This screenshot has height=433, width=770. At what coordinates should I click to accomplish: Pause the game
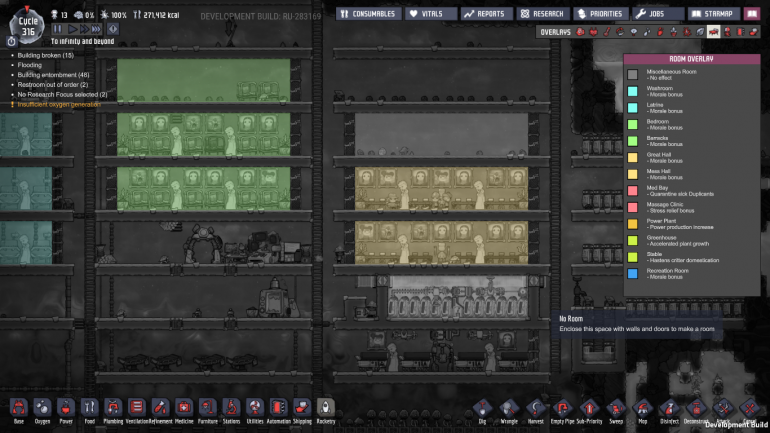pyautogui.click(x=58, y=29)
